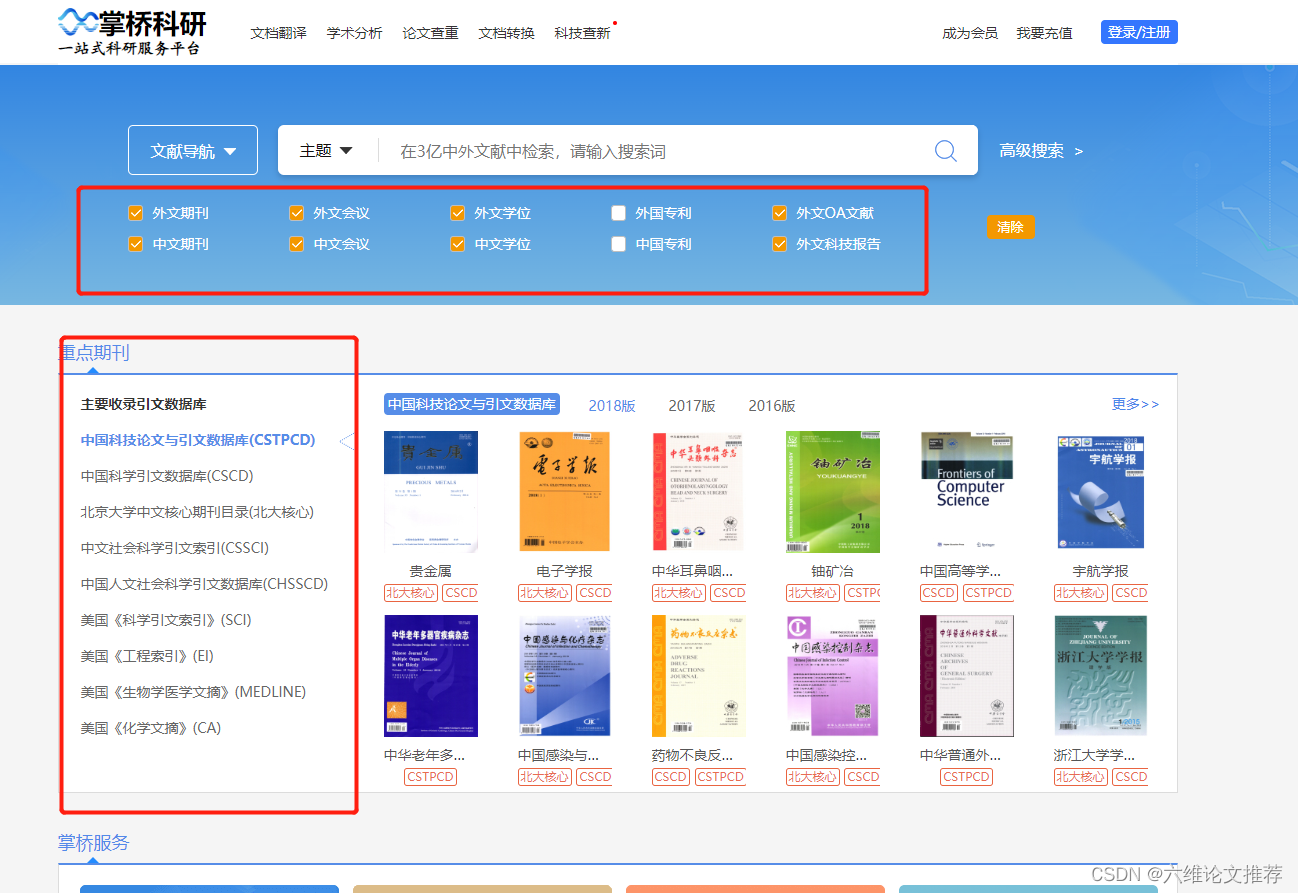Click the orange 清除 button

tap(1011, 227)
